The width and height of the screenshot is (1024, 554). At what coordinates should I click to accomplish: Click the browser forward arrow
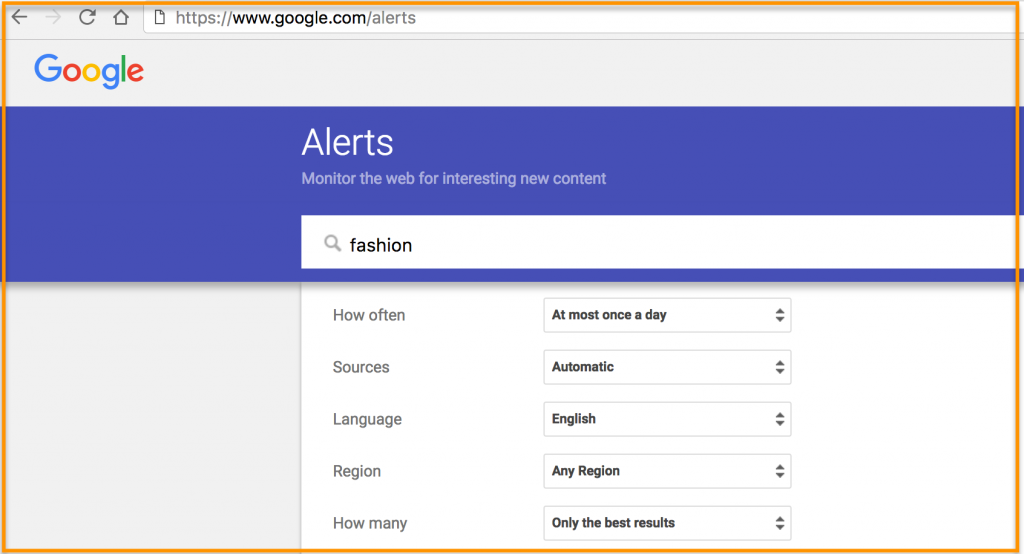(x=53, y=17)
